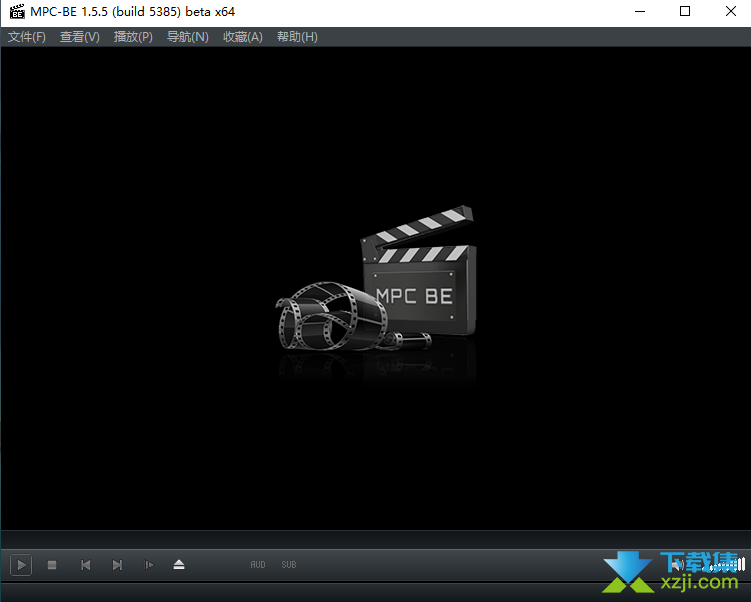Open the 播放(P) menu

coord(133,37)
